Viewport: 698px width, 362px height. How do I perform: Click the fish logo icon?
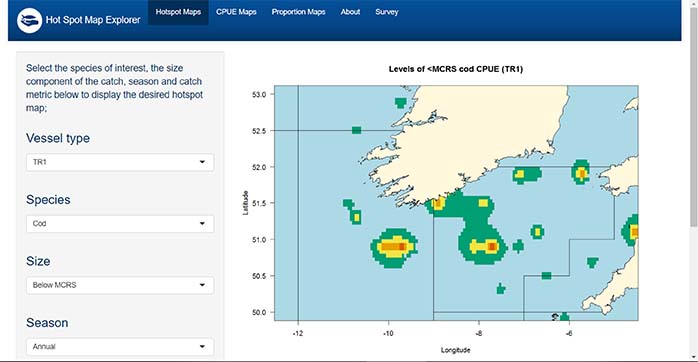pos(29,20)
